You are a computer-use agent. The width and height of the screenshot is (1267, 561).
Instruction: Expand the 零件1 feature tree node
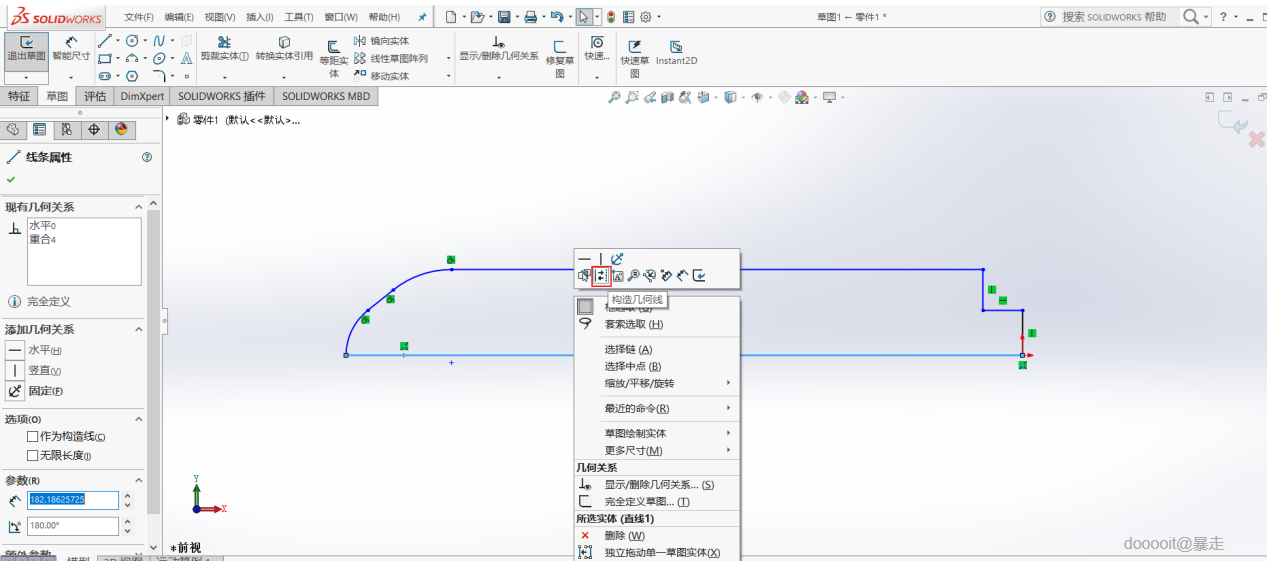pyautogui.click(x=168, y=119)
